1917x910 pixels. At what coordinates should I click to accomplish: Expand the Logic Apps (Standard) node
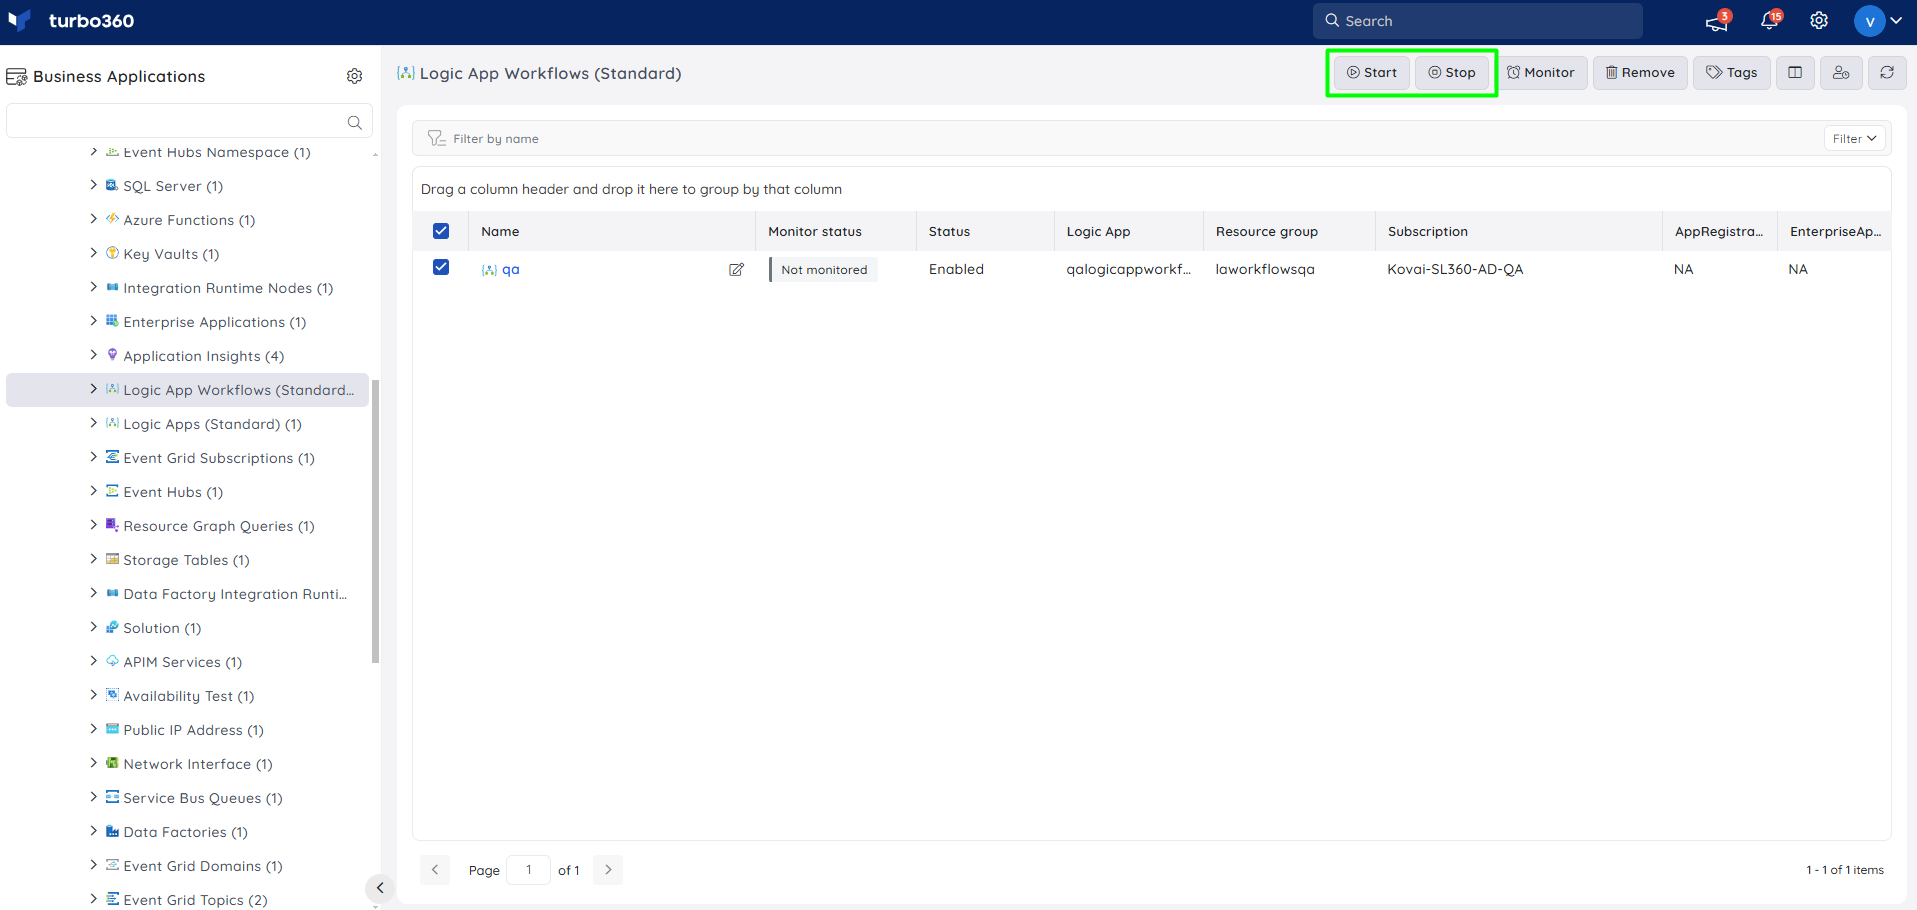[x=93, y=423]
